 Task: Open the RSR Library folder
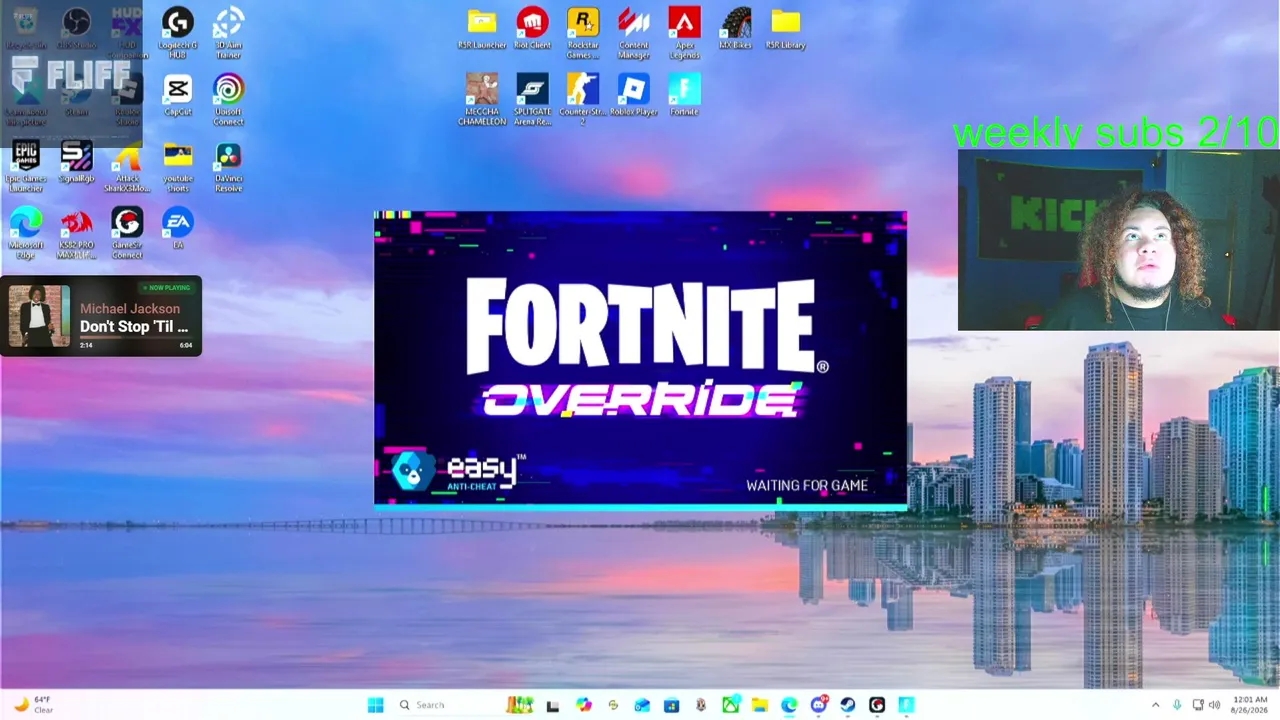[x=785, y=29]
